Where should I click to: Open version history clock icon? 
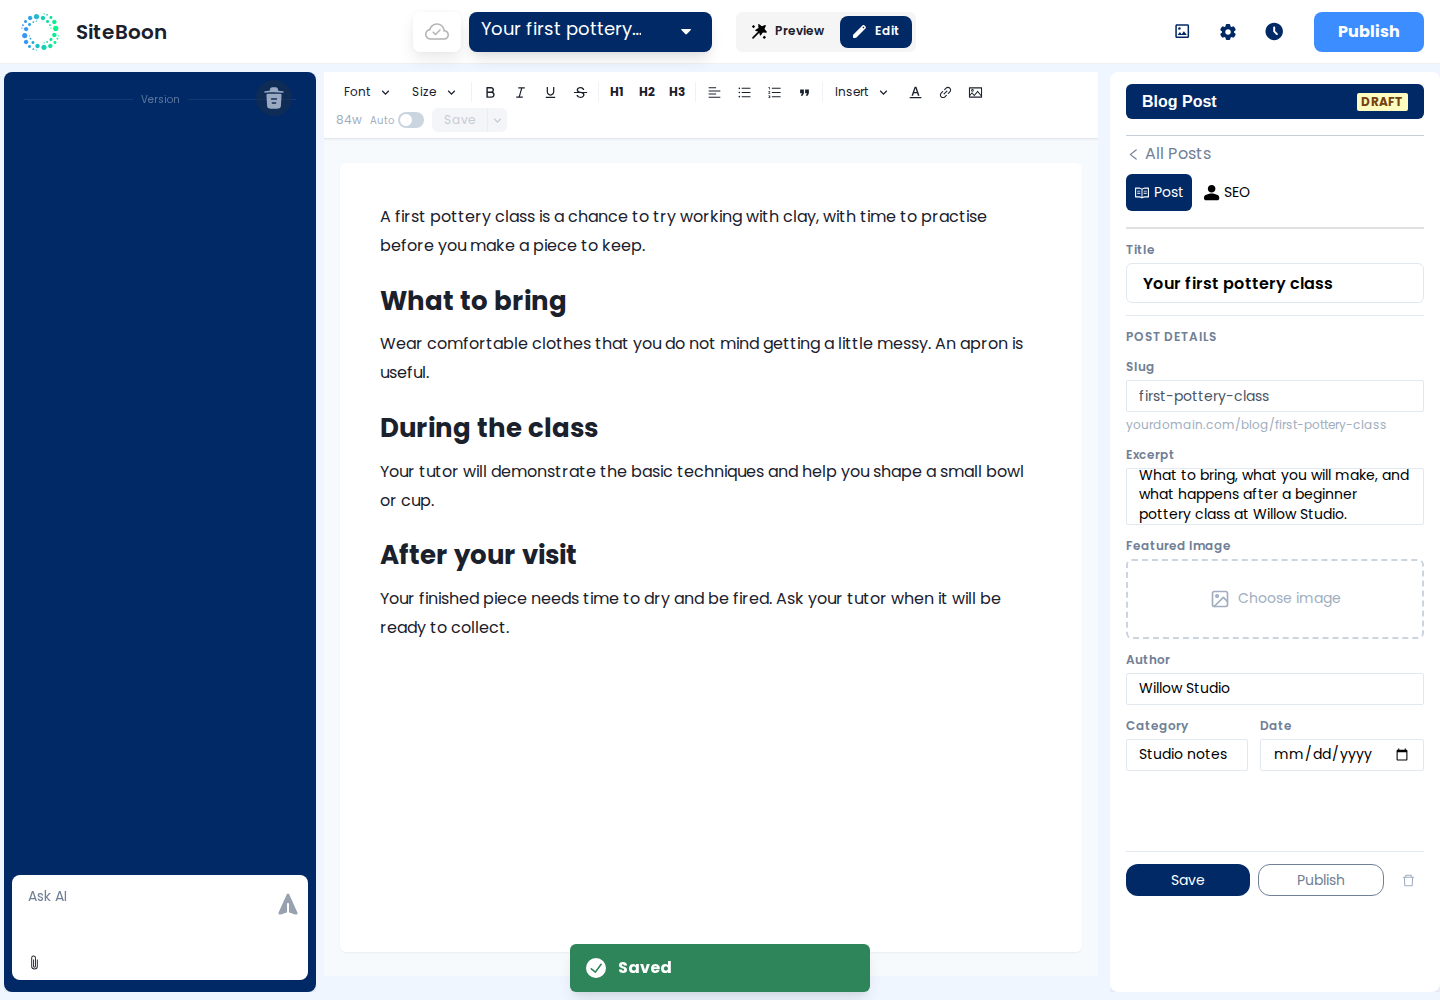click(1274, 32)
